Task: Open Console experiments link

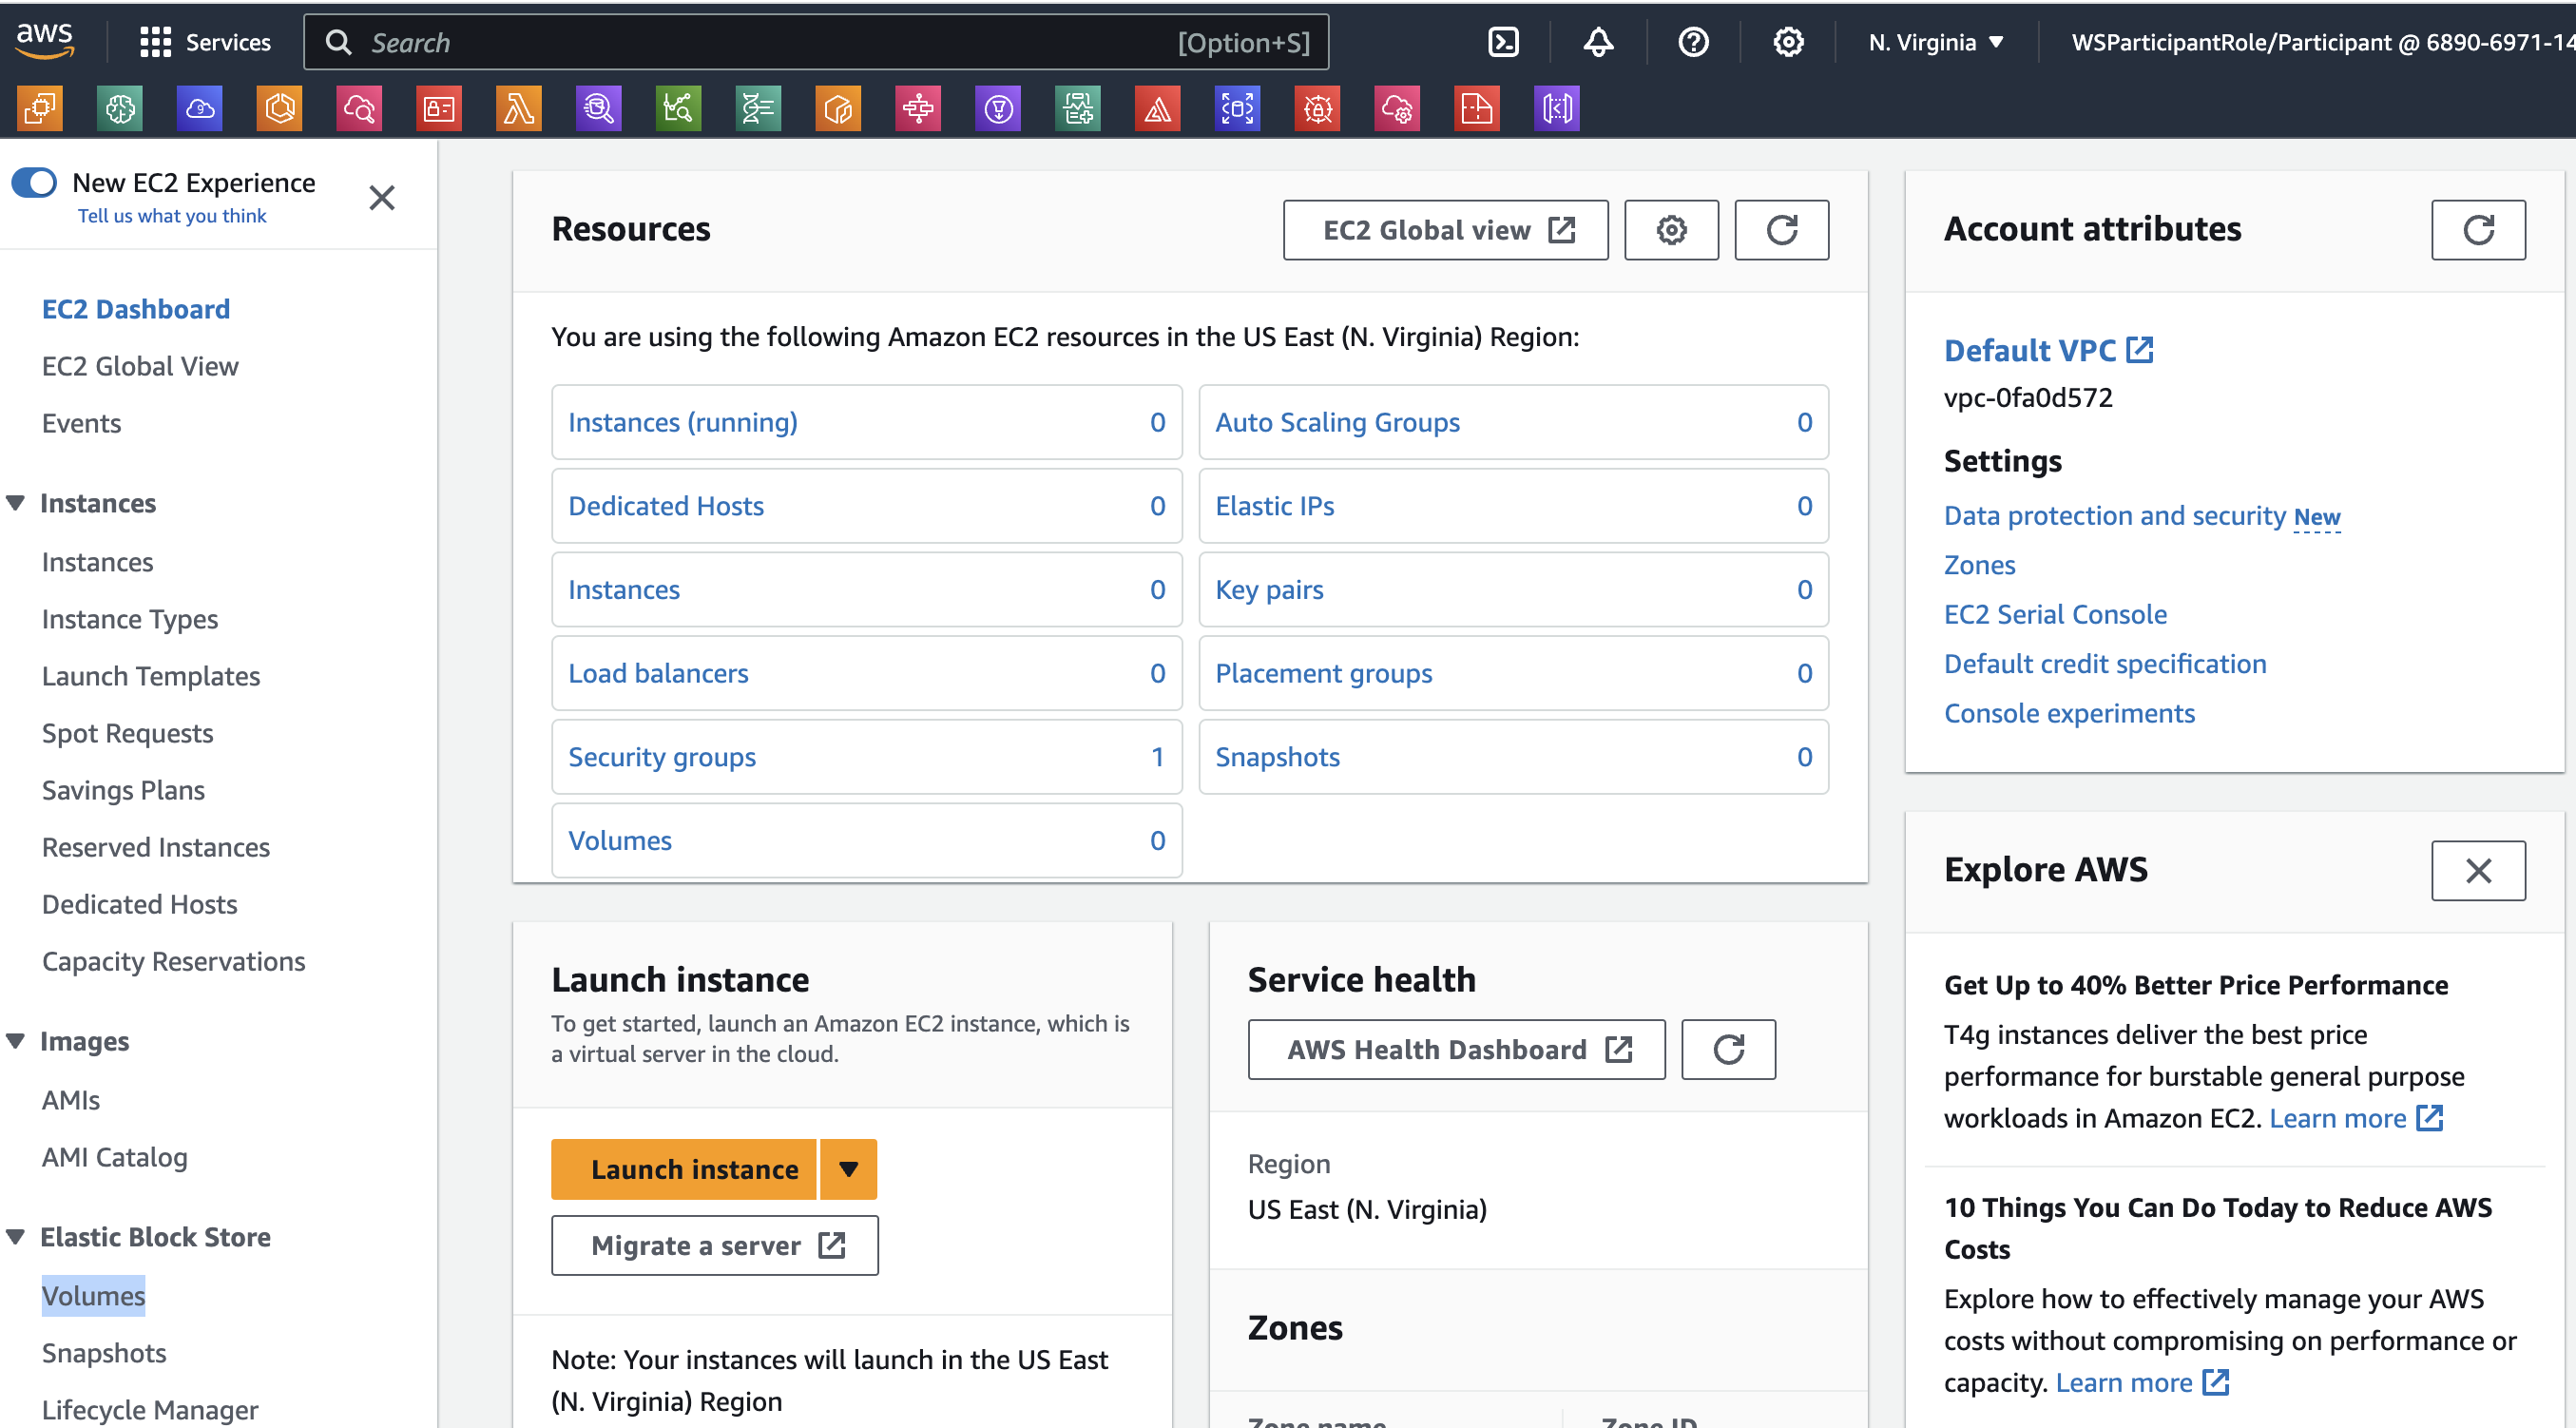Action: click(x=2069, y=713)
